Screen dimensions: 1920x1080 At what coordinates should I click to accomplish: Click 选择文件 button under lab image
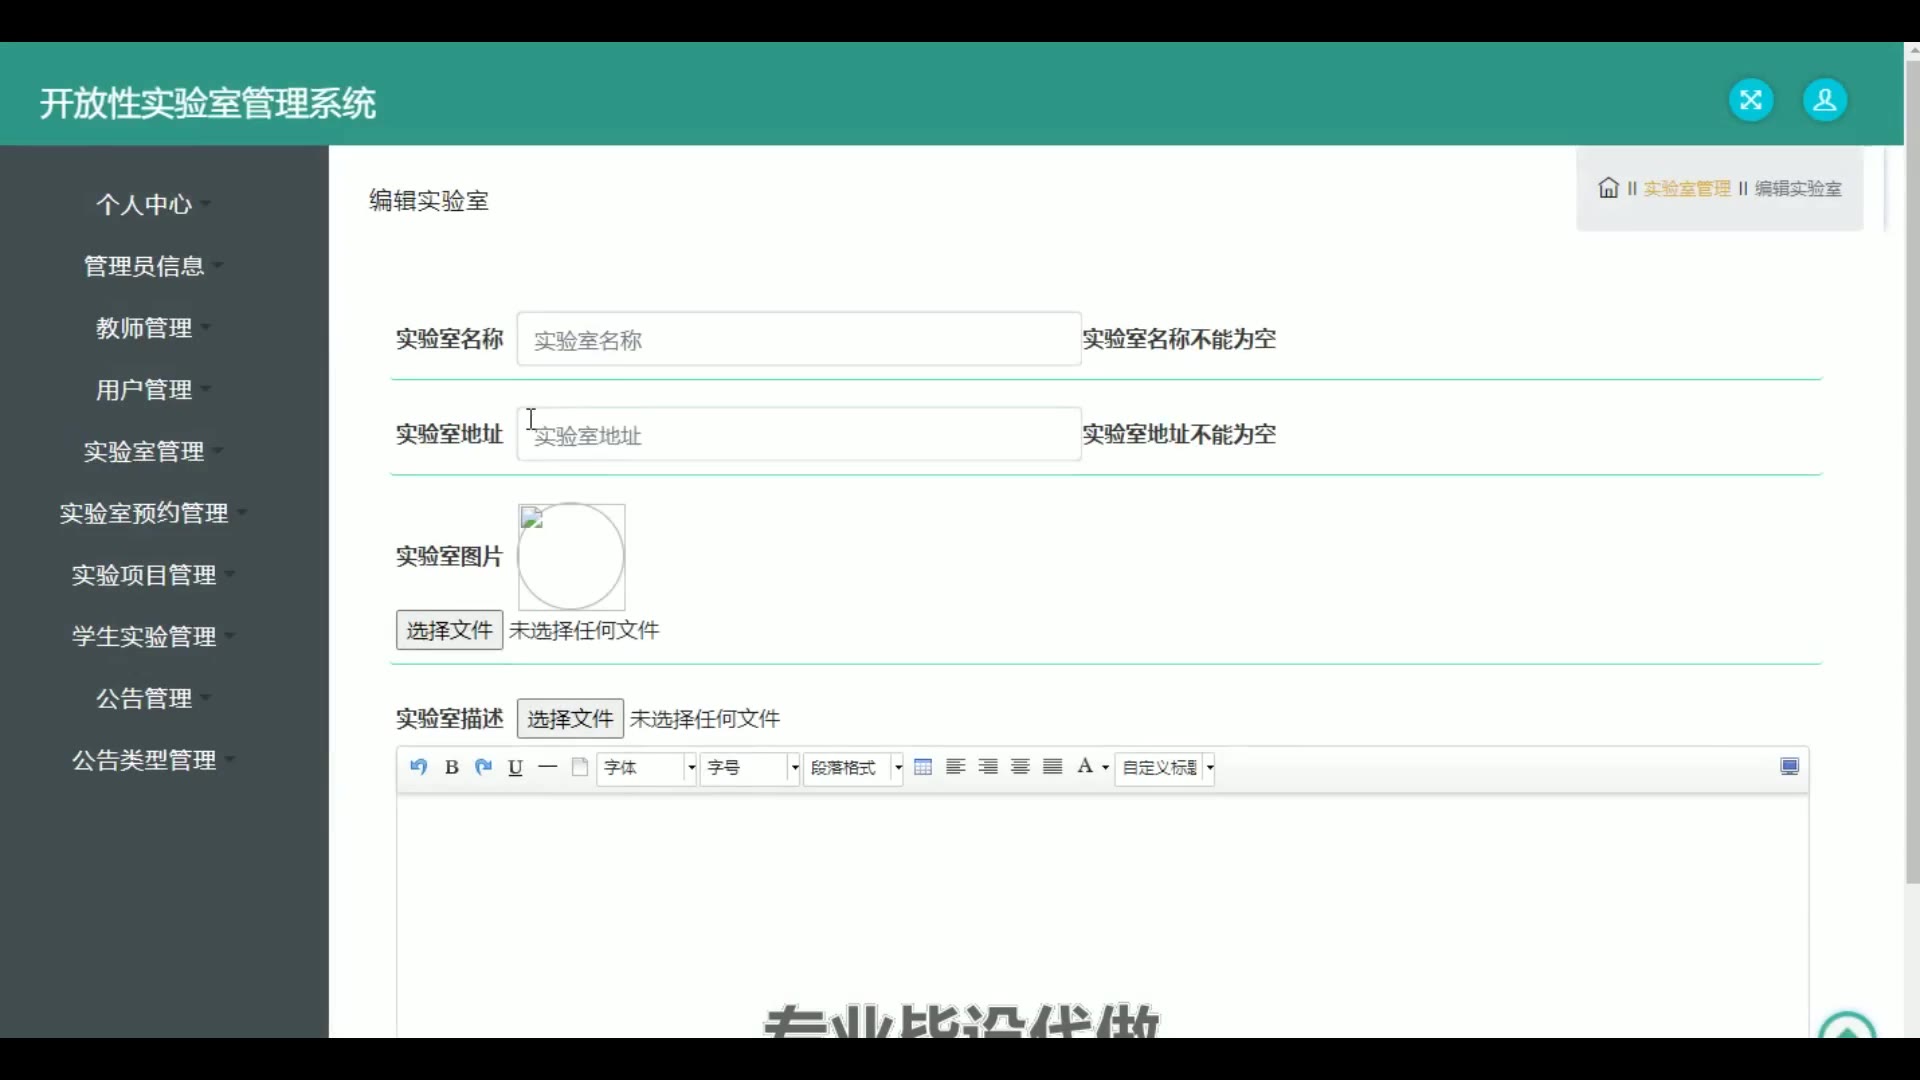point(449,631)
